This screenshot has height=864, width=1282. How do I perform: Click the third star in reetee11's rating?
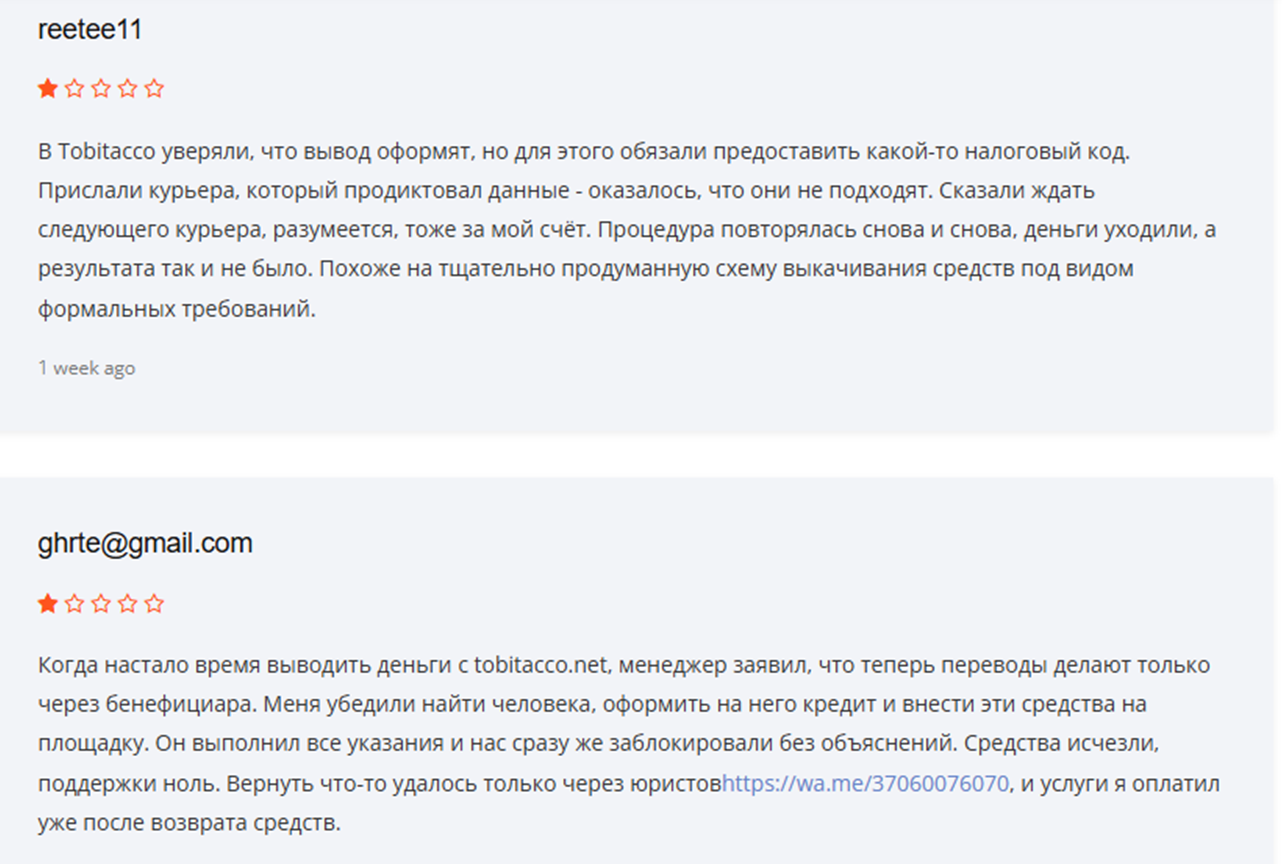point(101,89)
